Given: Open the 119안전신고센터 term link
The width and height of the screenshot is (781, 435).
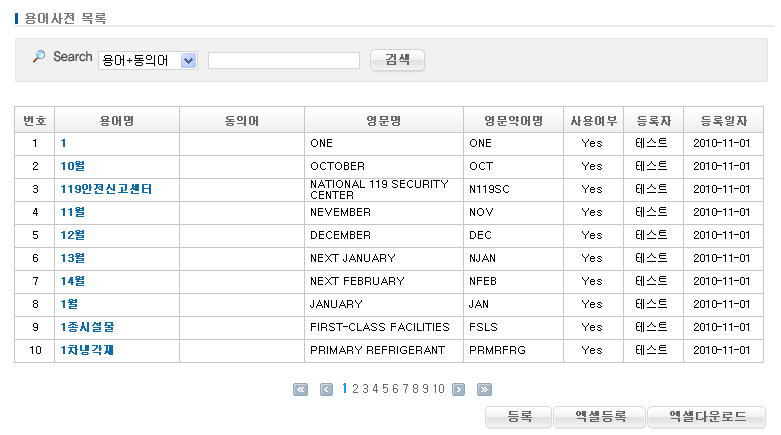Looking at the screenshot, I should pos(106,189).
